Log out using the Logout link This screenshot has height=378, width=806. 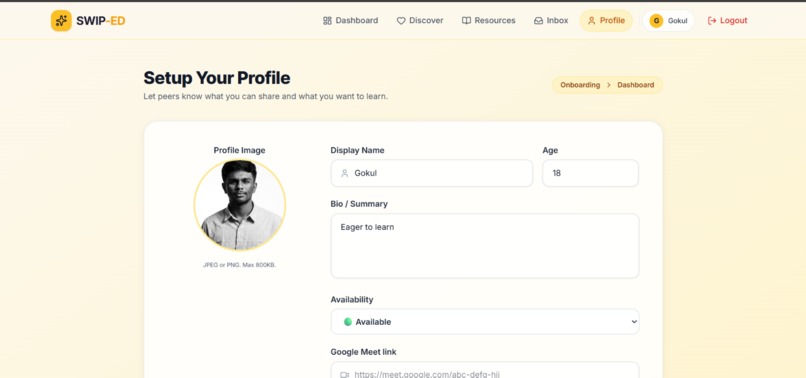727,21
